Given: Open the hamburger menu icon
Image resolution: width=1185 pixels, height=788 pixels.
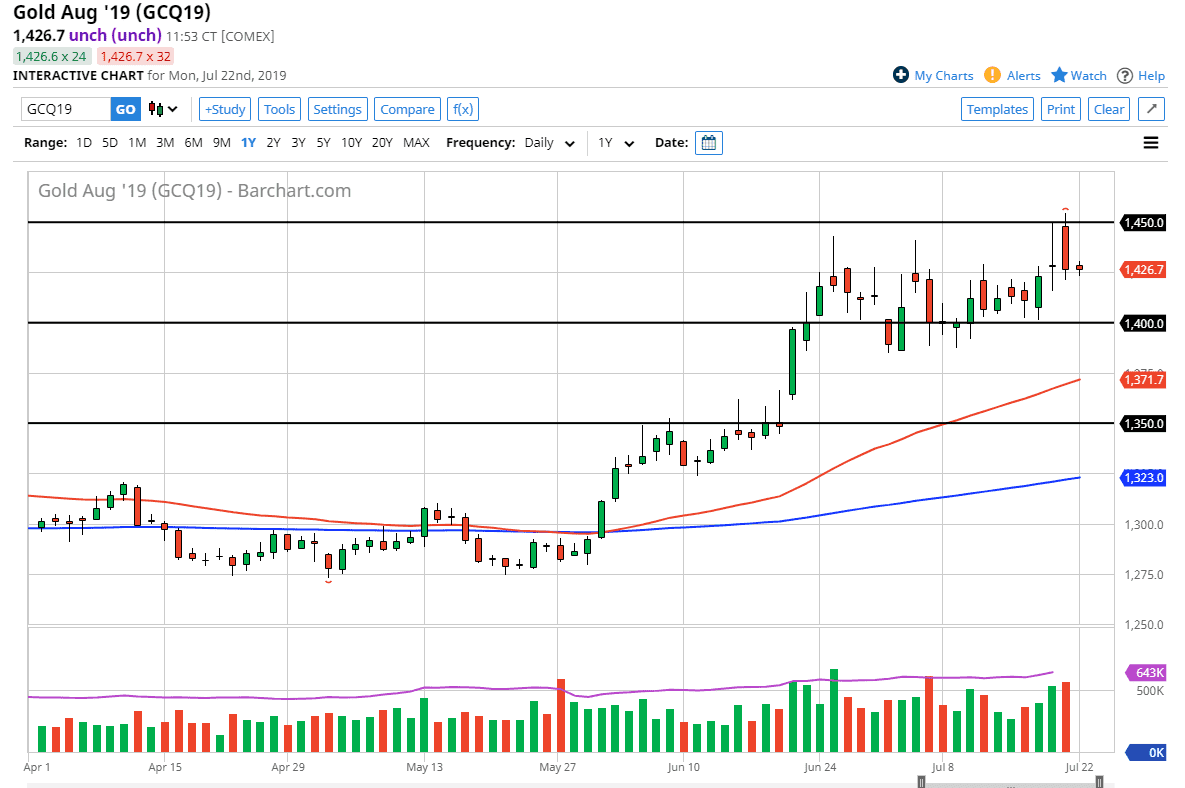Looking at the screenshot, I should coord(1151,143).
